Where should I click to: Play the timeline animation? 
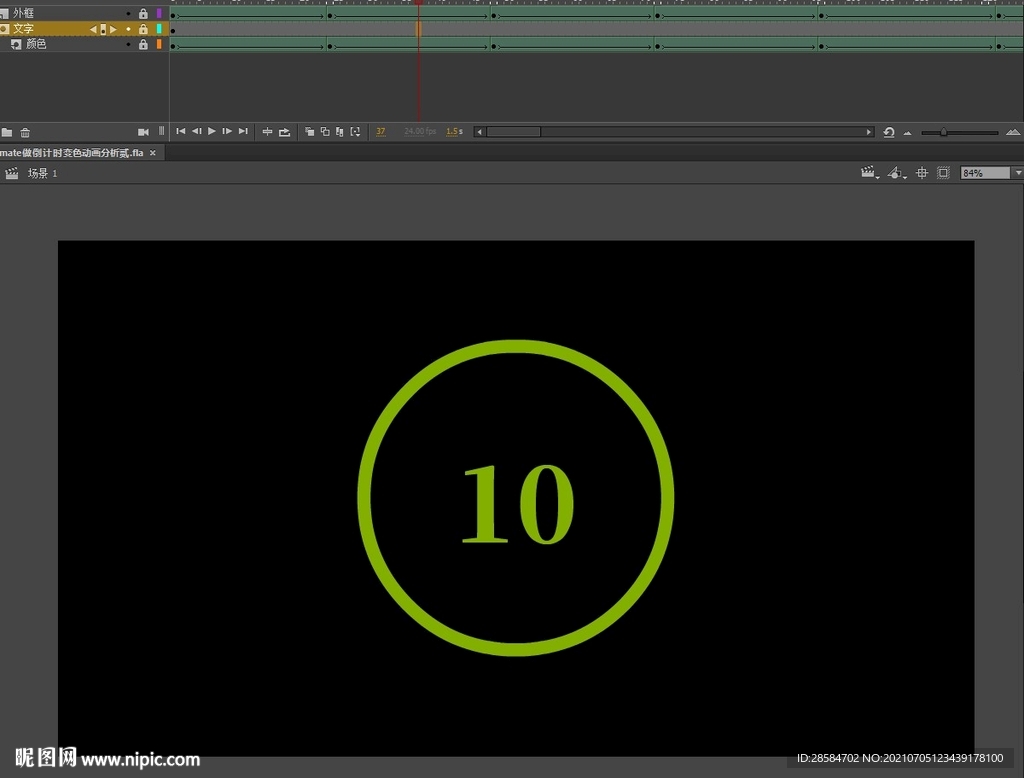(x=212, y=131)
